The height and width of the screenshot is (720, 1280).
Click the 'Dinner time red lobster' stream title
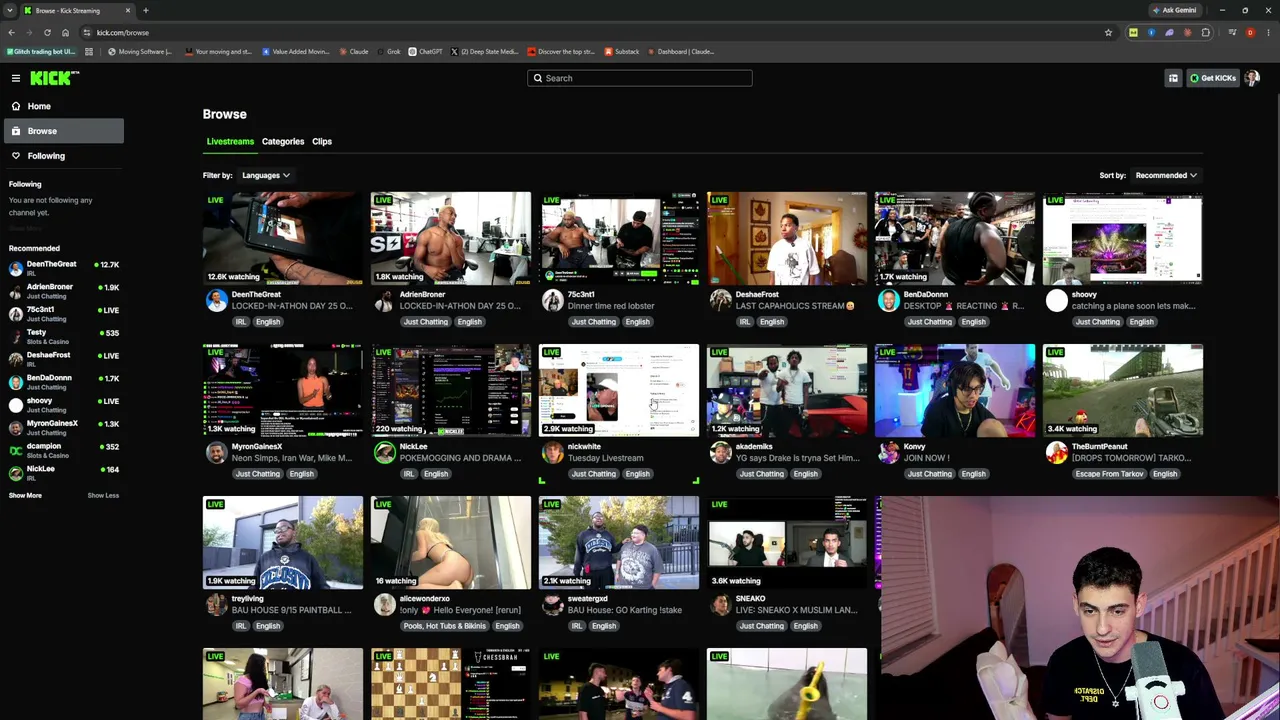[611, 306]
